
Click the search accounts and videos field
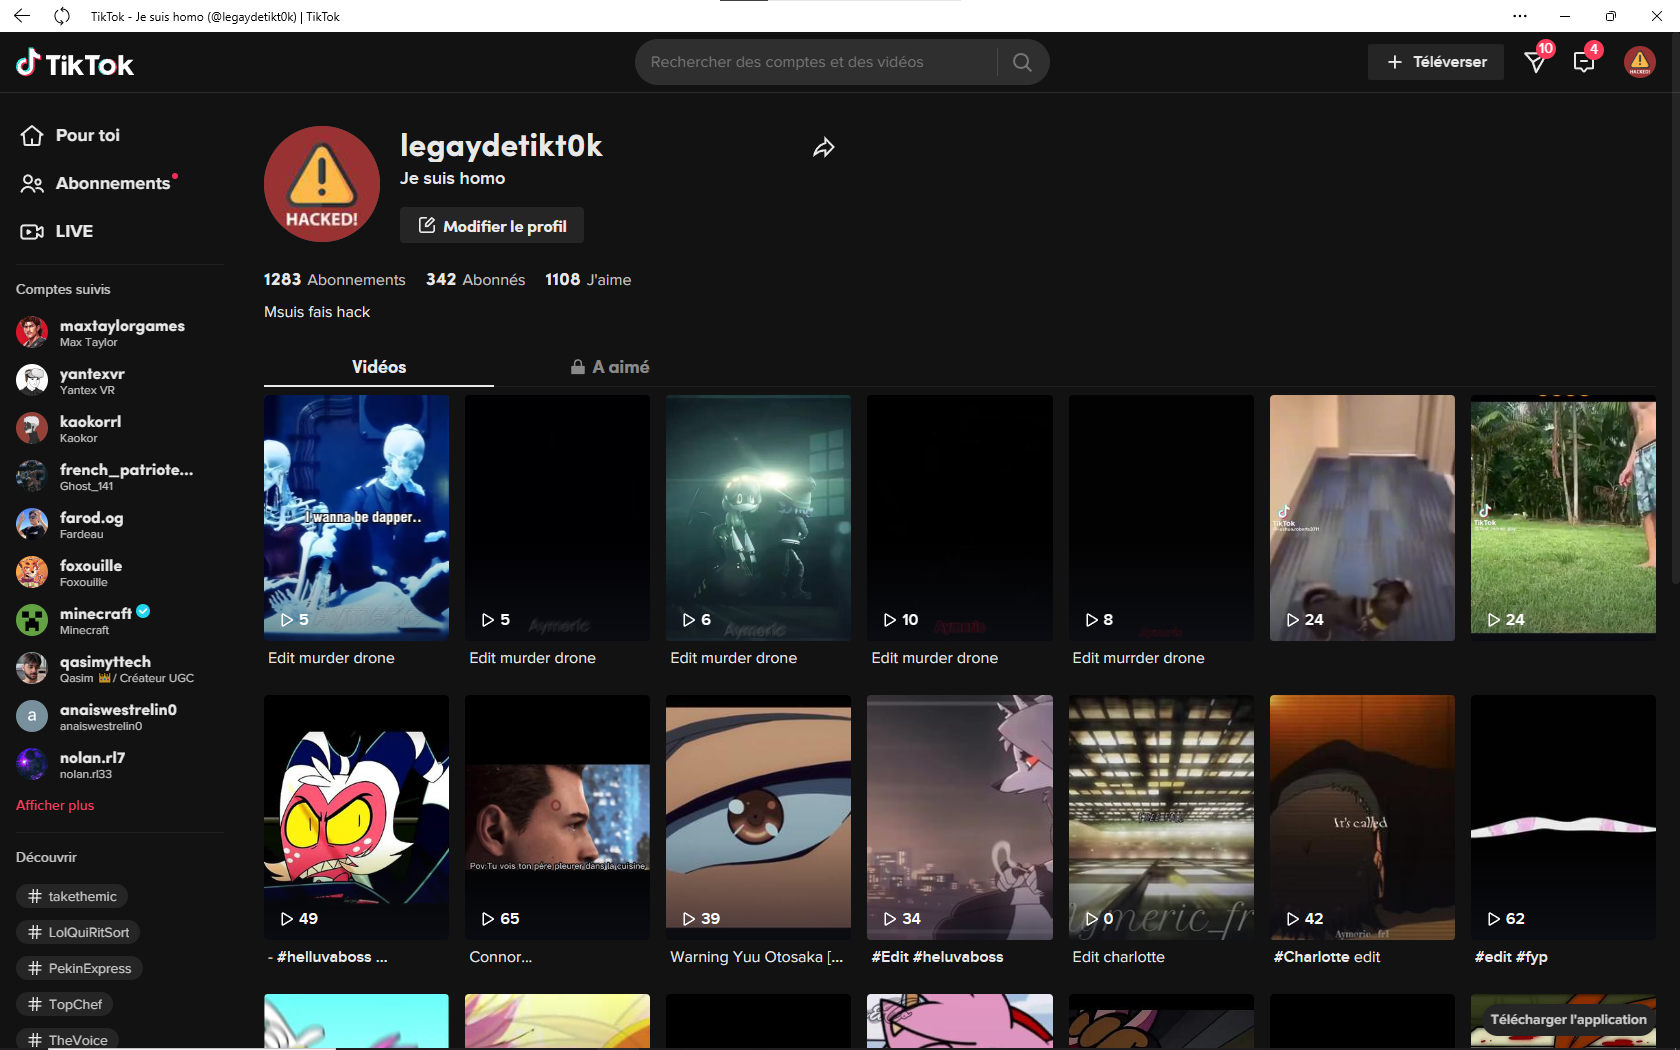point(815,62)
